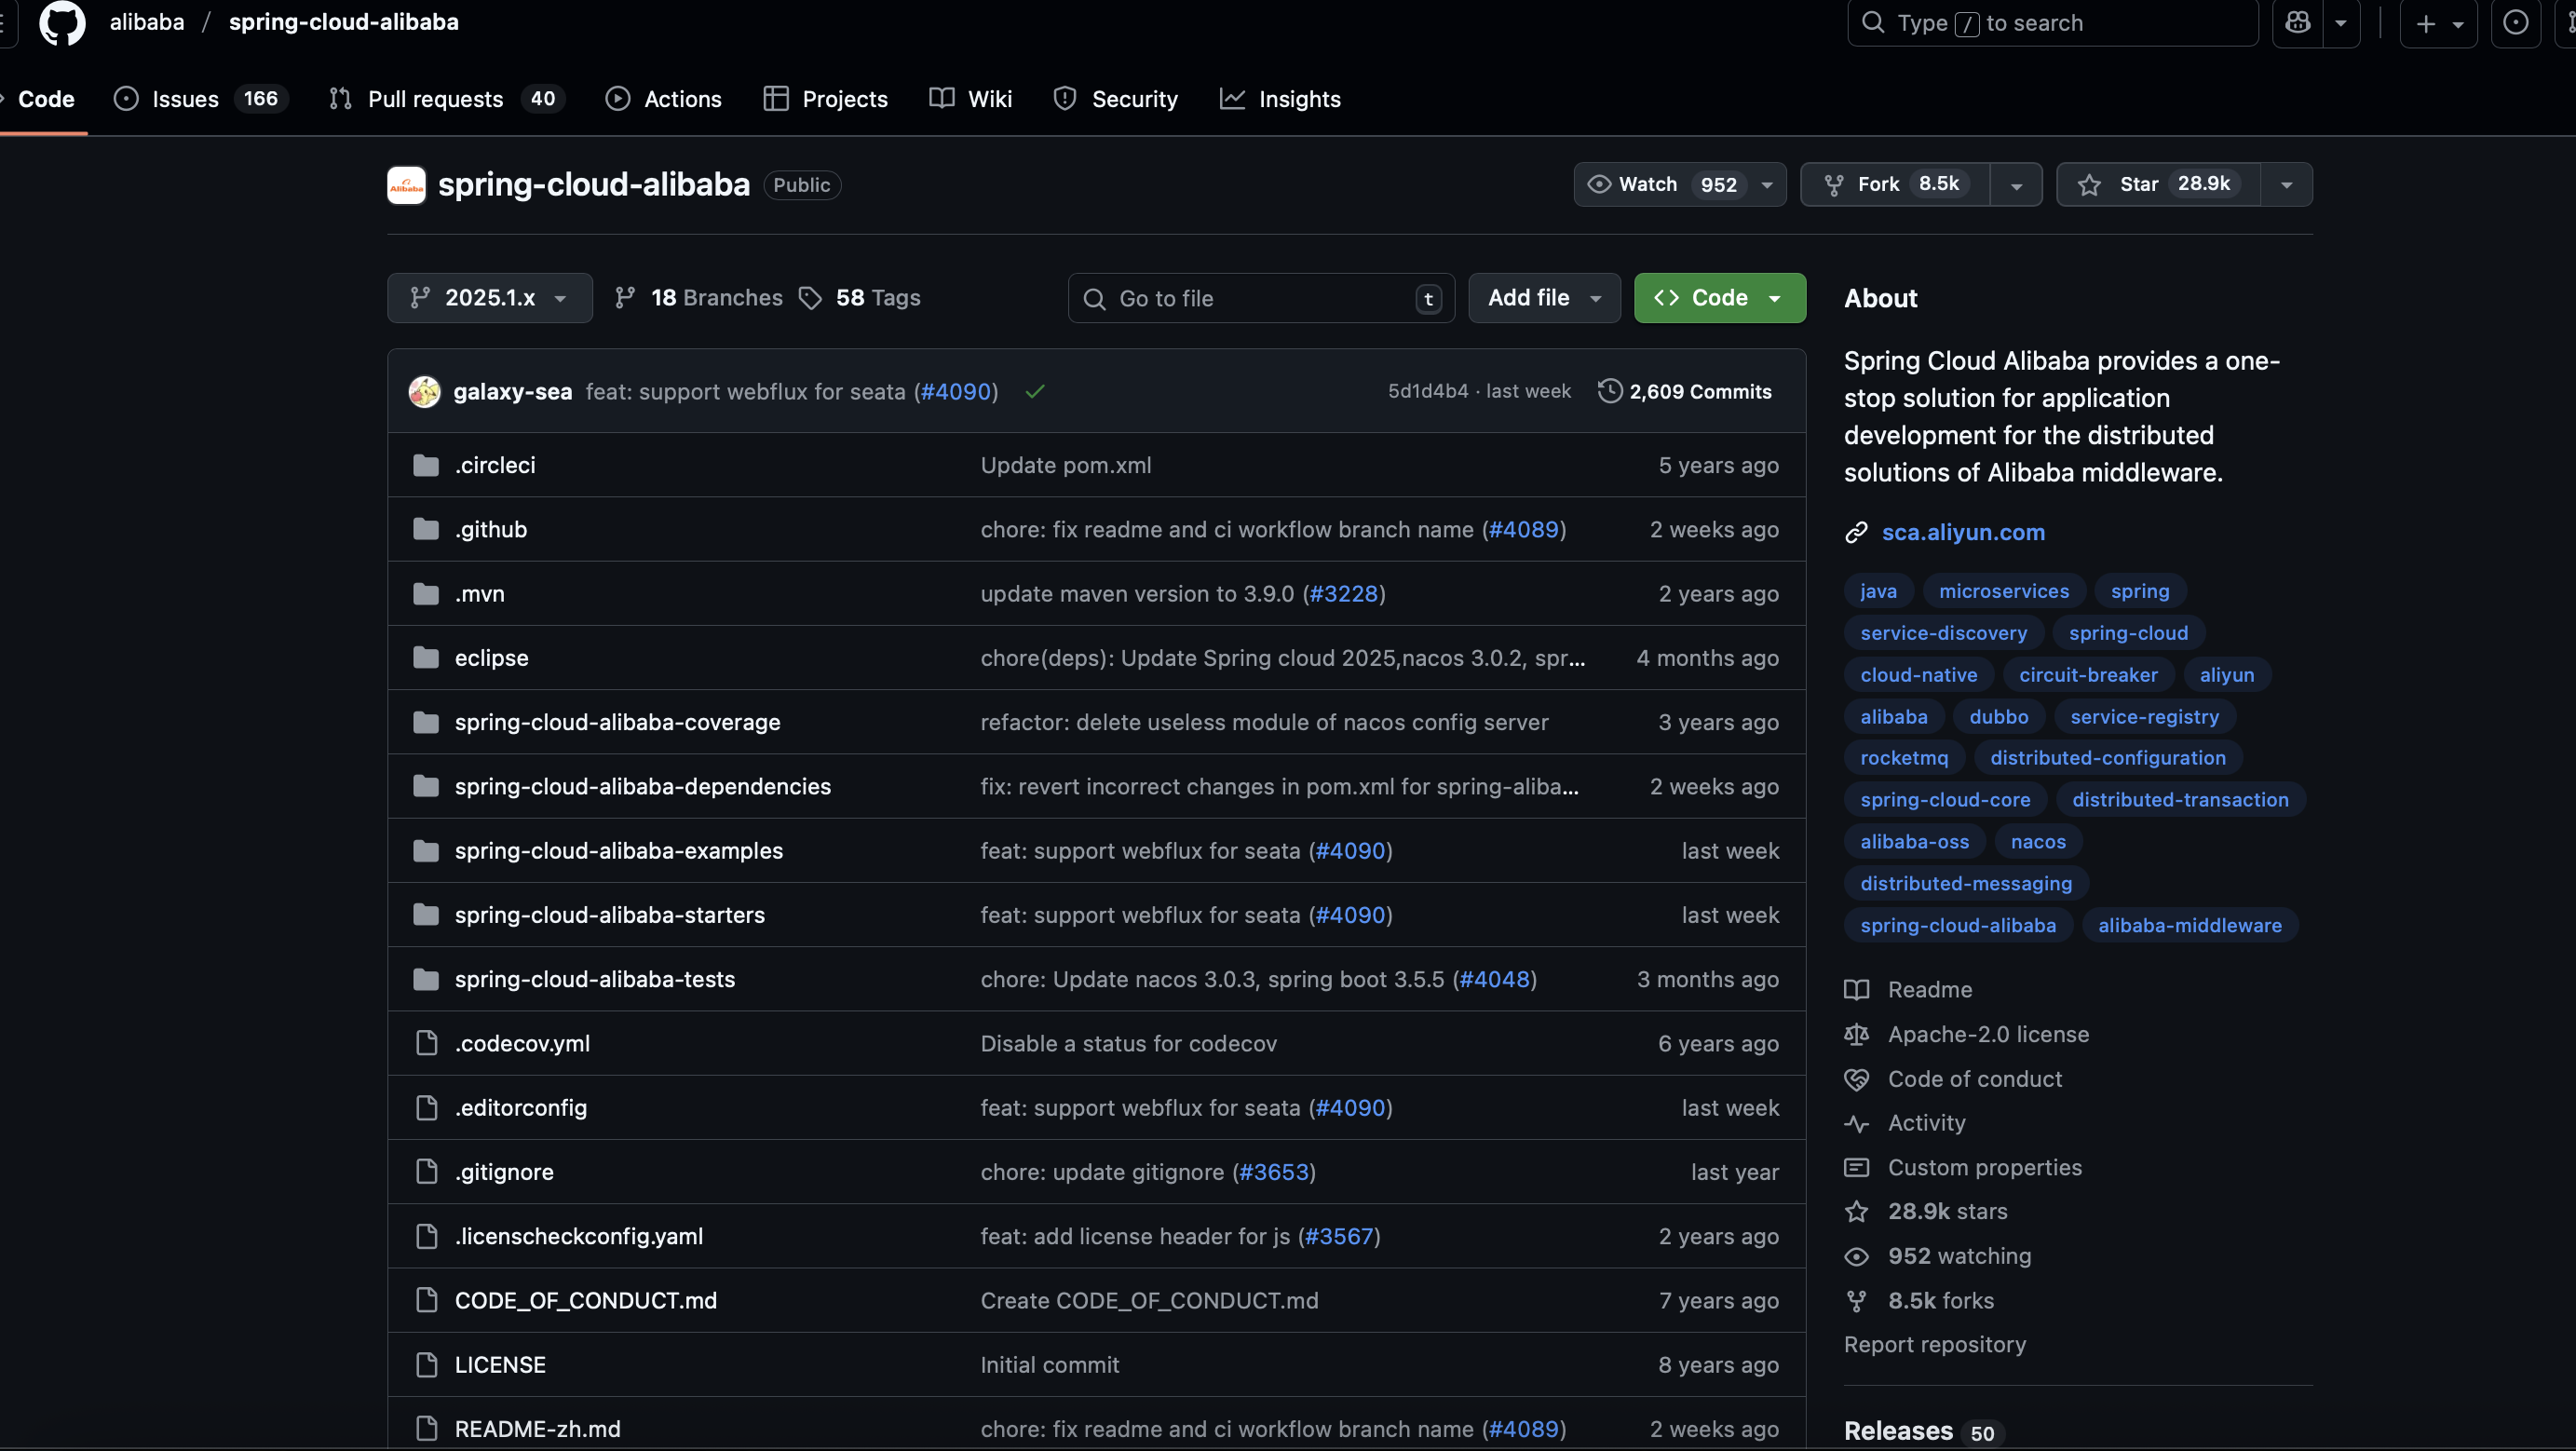Click the microservices topic tag
2576x1451 pixels.
pyautogui.click(x=2003, y=591)
